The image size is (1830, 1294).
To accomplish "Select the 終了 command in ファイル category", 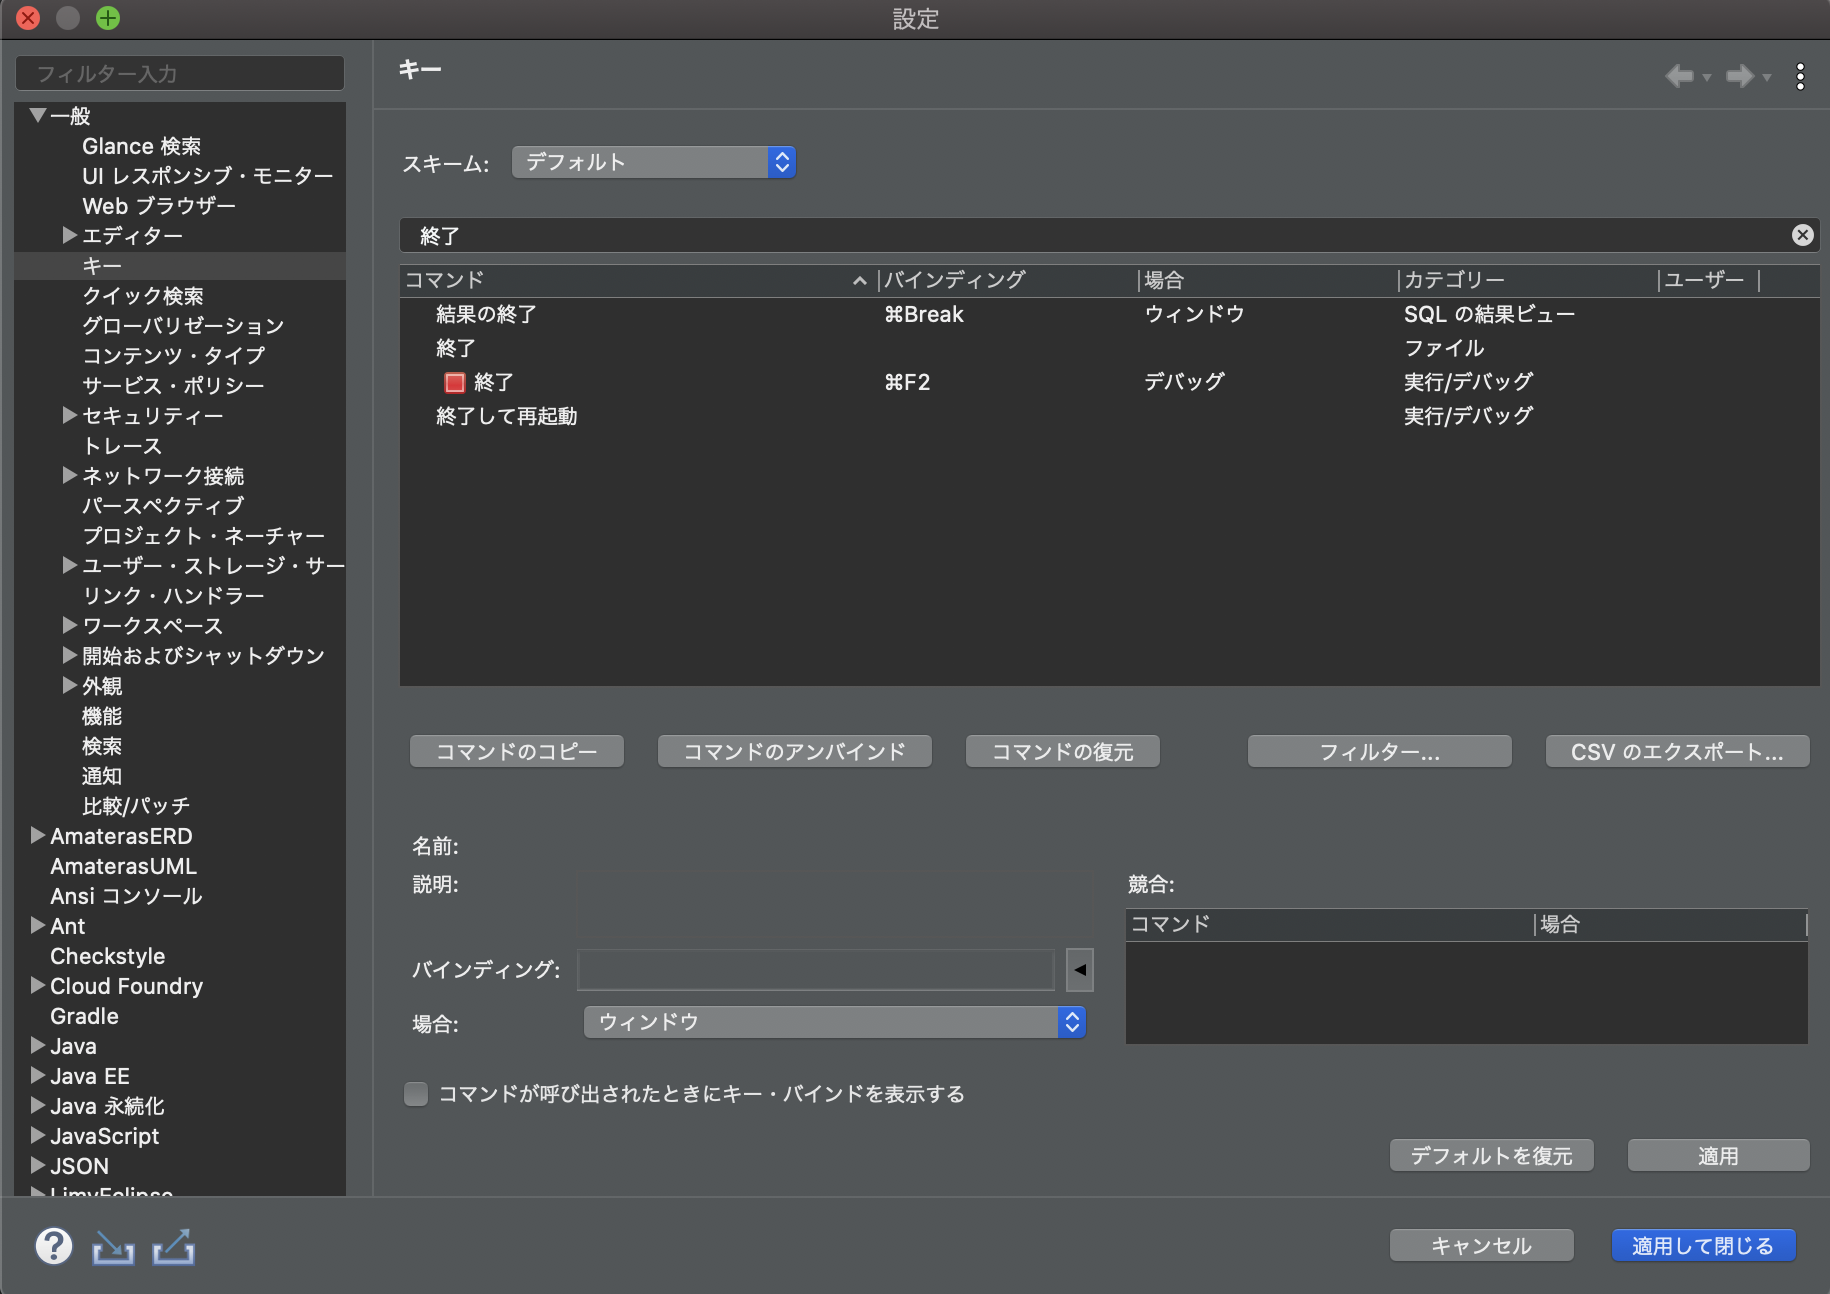I will pyautogui.click(x=1110, y=348).
